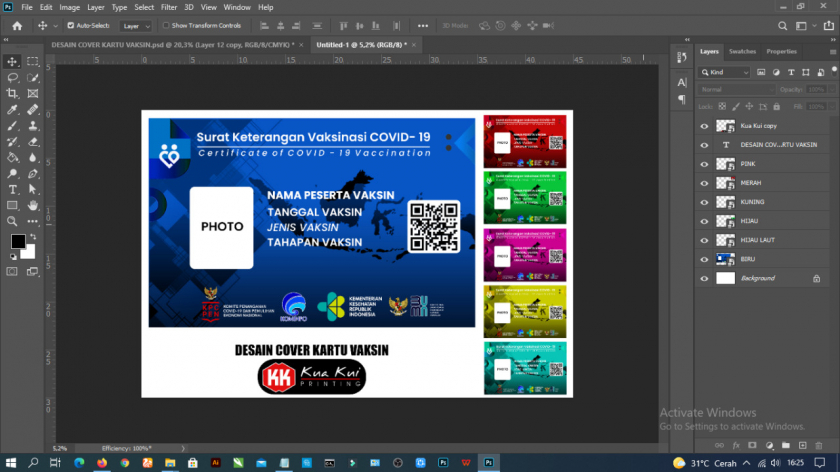Image resolution: width=840 pixels, height=472 pixels.
Task: Switch to the Properties tab
Action: click(x=781, y=51)
